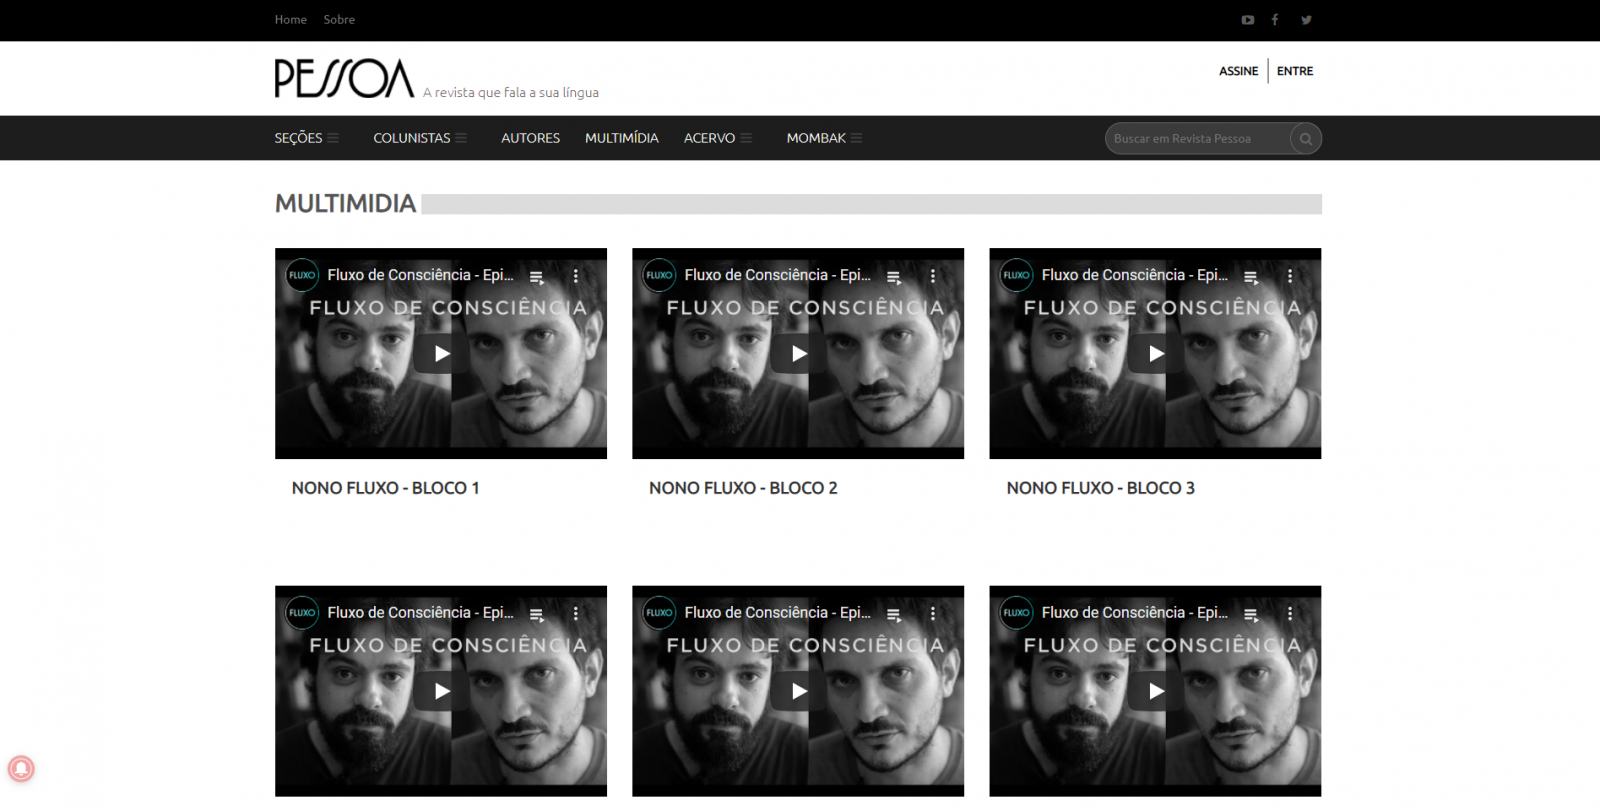1600x811 pixels.
Task: Open the Twitter icon in top bar
Action: pos(1306,20)
